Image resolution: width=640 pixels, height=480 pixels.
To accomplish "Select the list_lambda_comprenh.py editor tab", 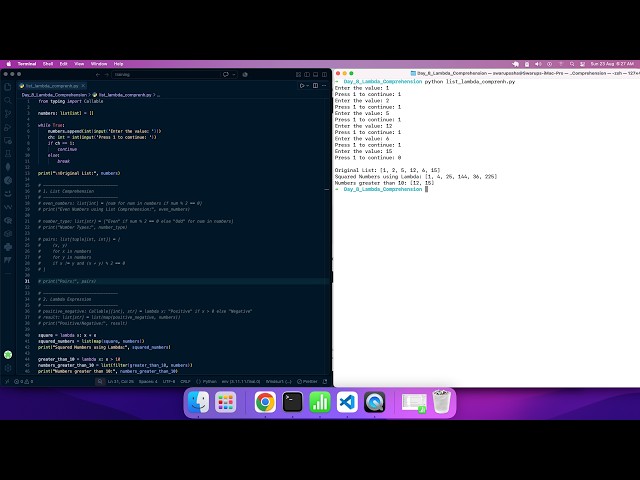I will tap(52, 86).
